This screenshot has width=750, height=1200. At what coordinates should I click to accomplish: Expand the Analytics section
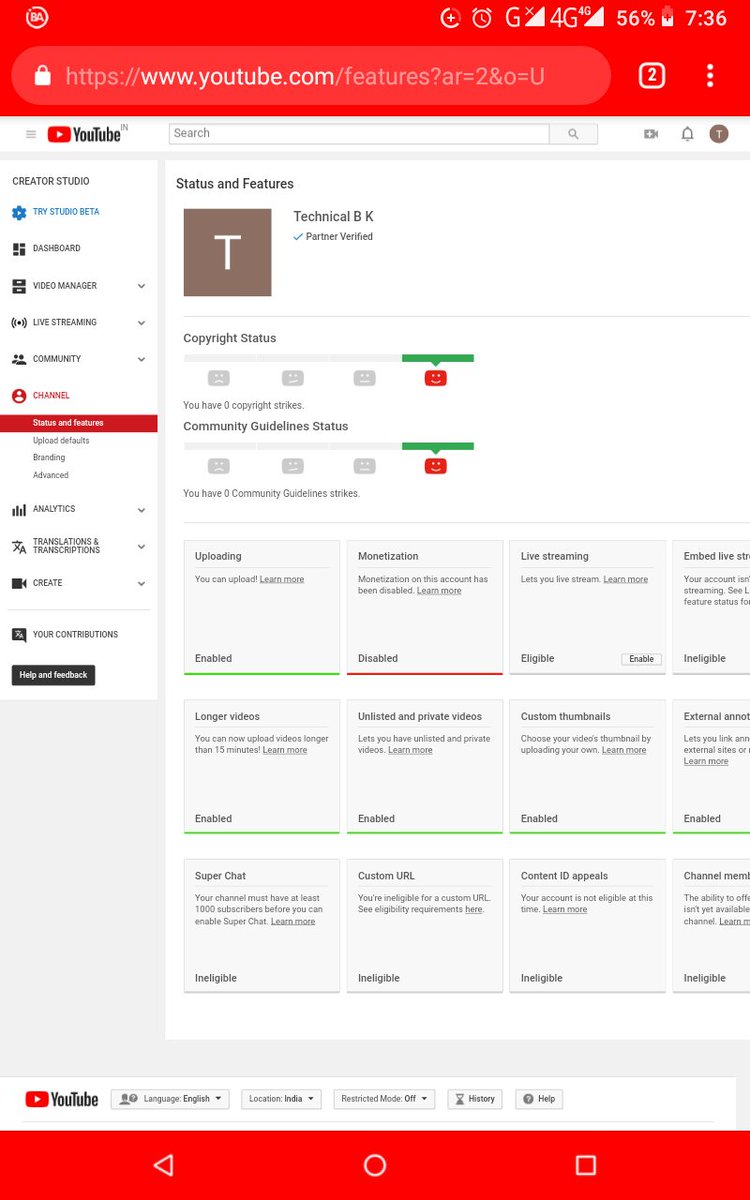(141, 510)
